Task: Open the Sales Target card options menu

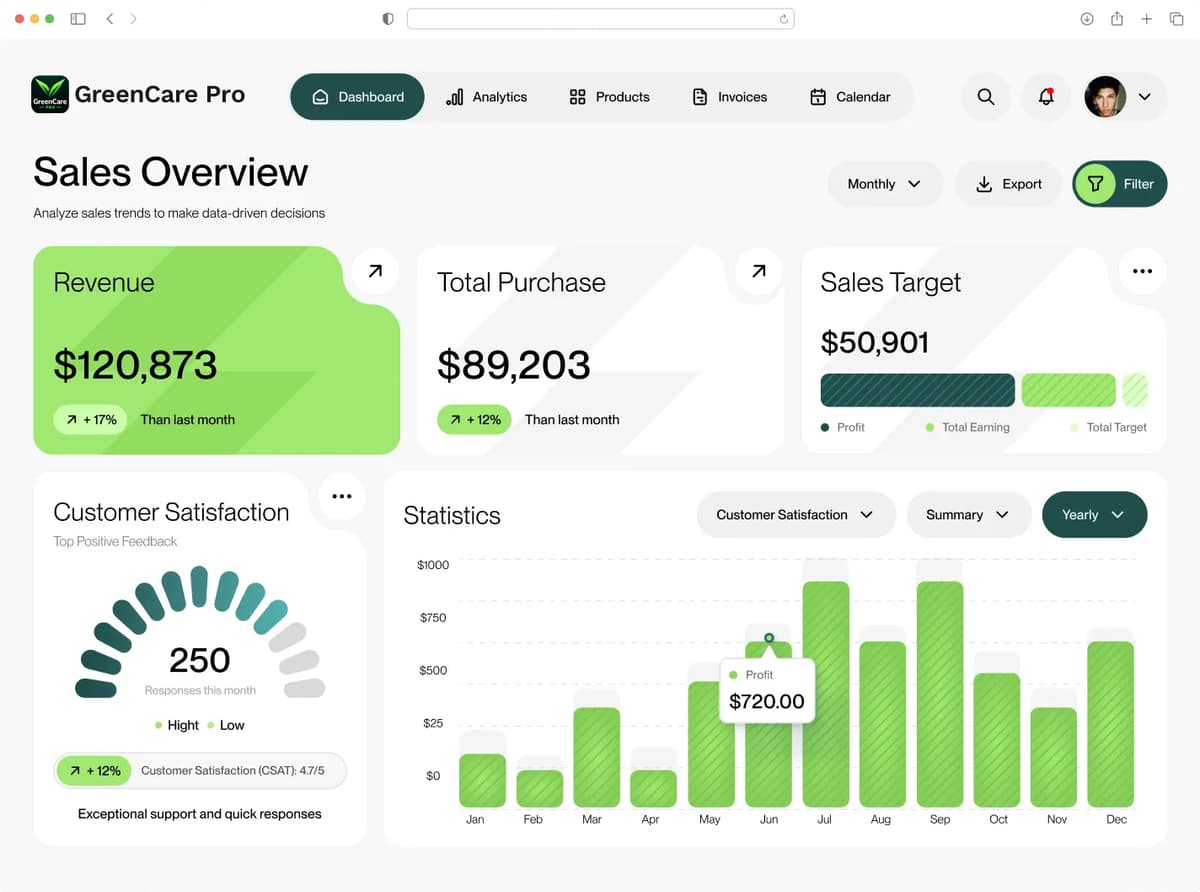Action: click(x=1141, y=271)
